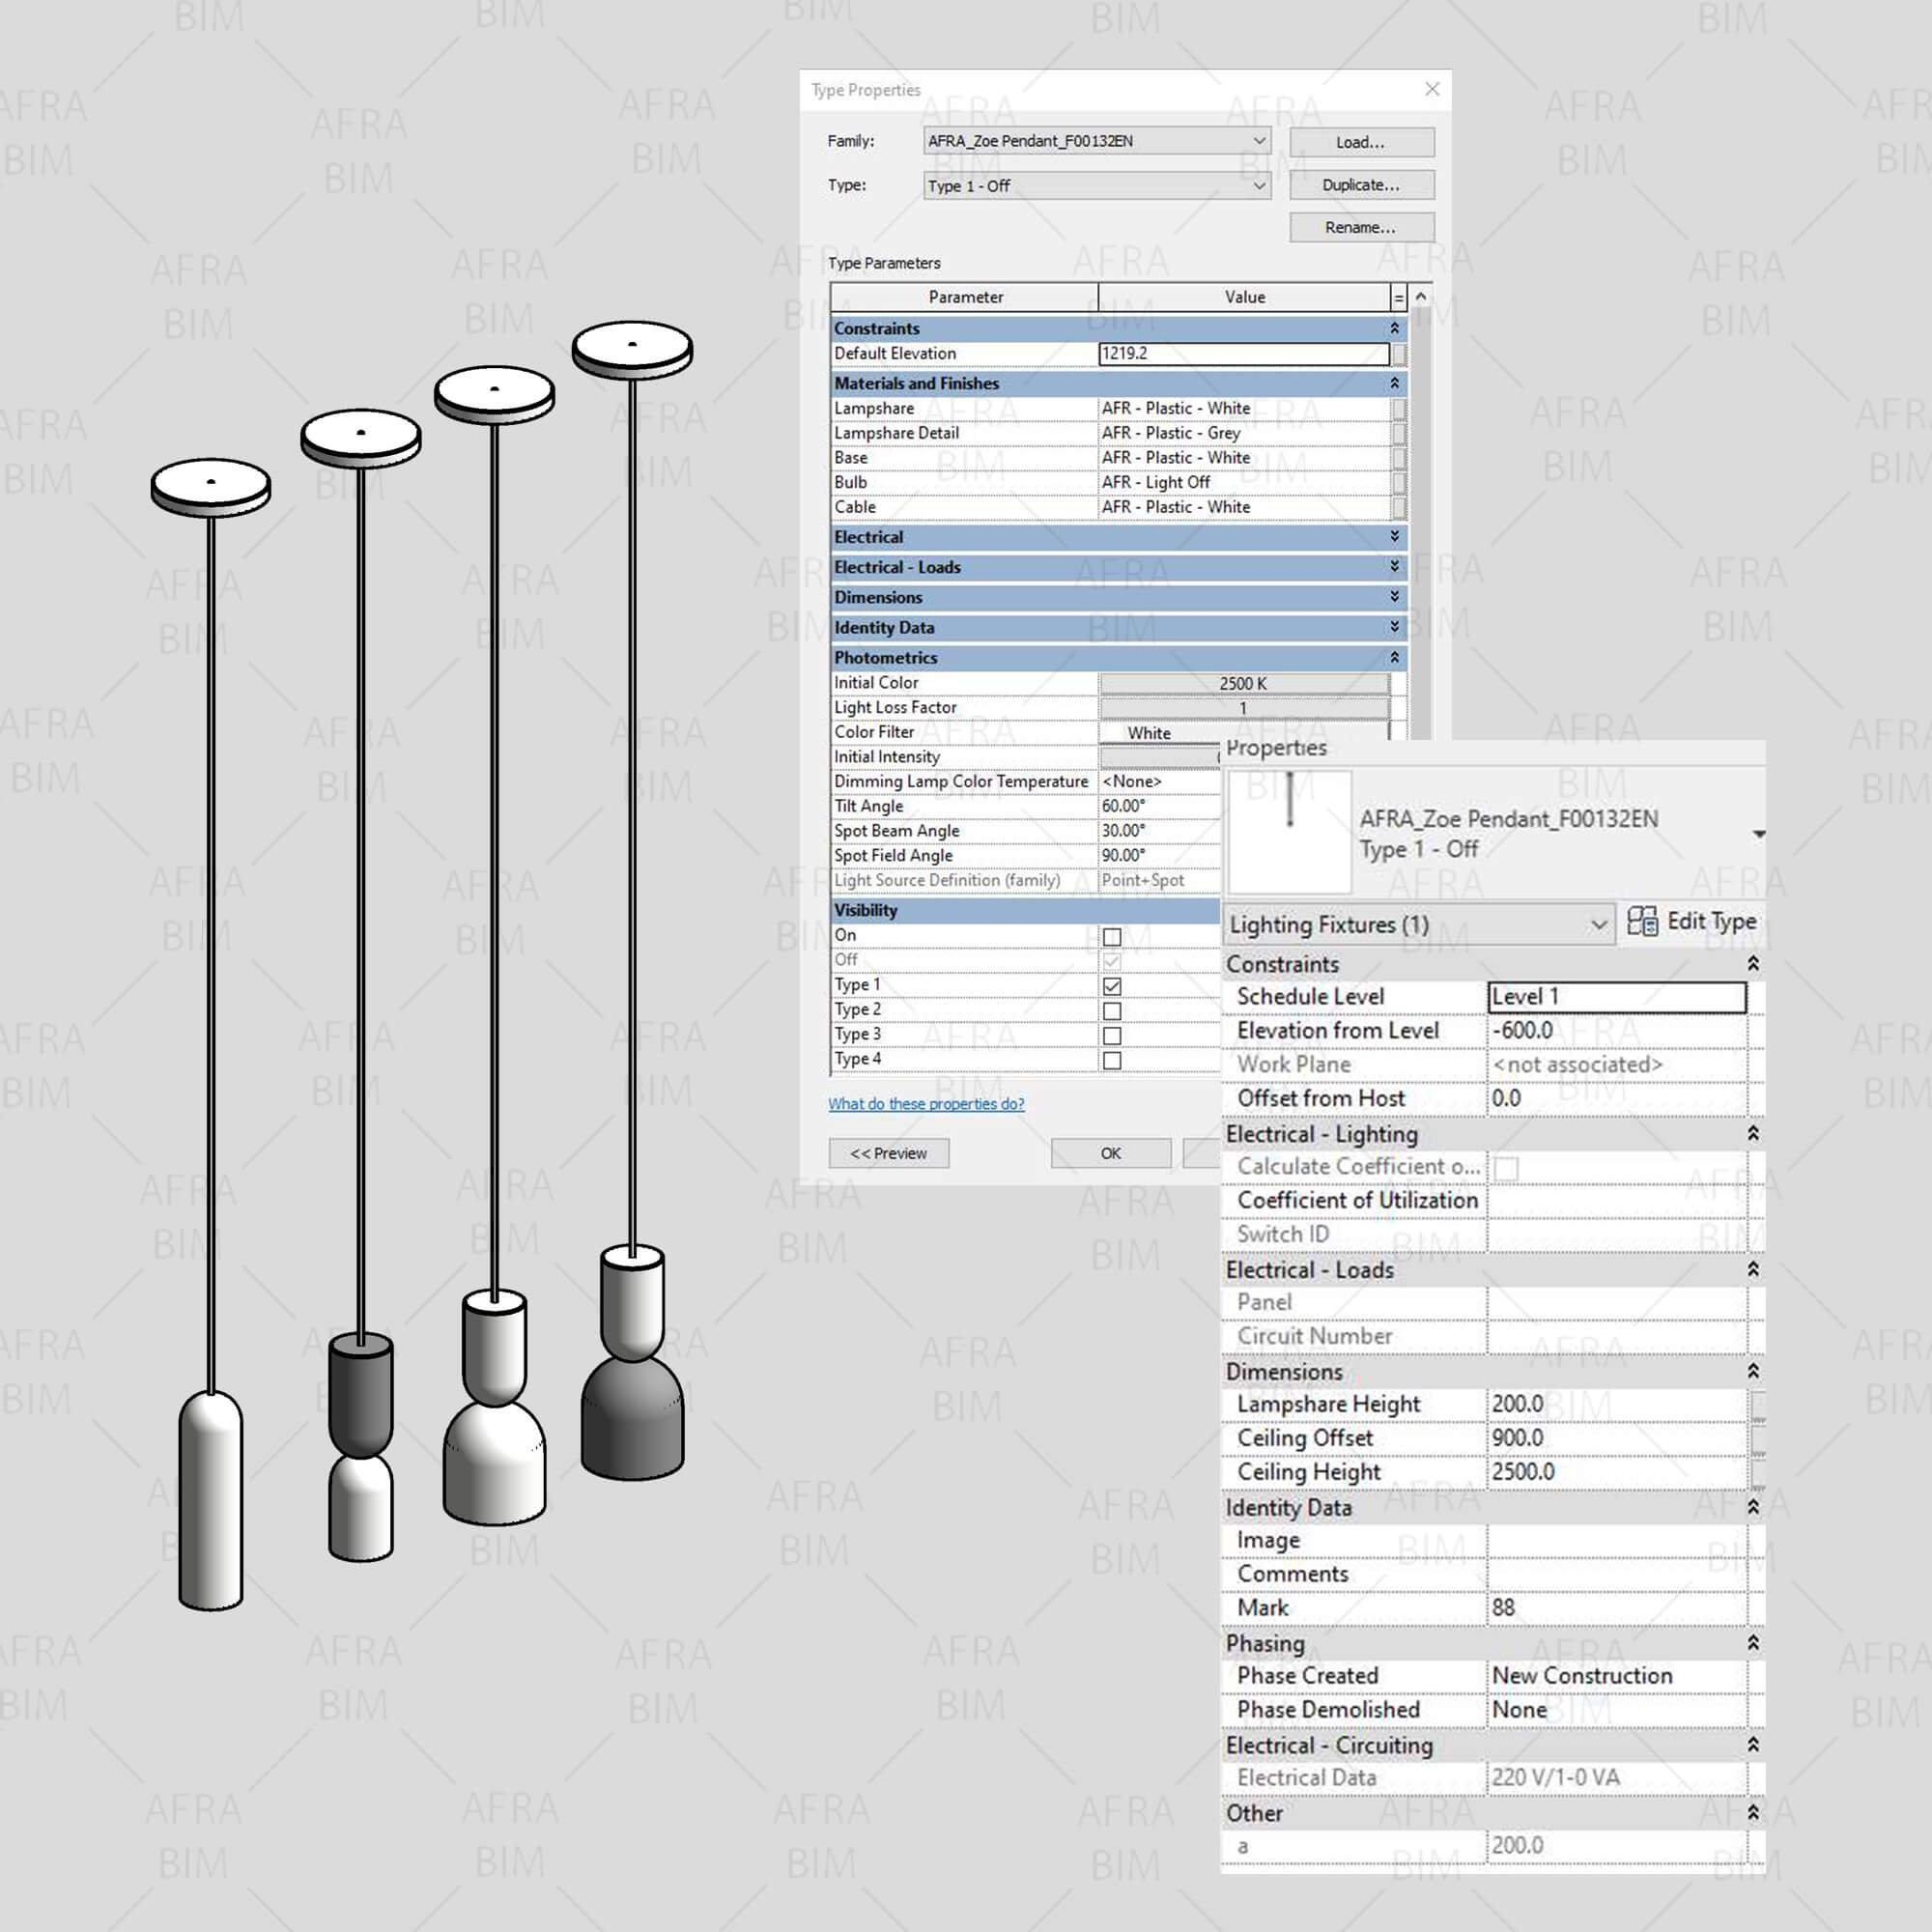This screenshot has height=1932, width=1932.
Task: Open the Family dropdown list
Action: point(1259,141)
